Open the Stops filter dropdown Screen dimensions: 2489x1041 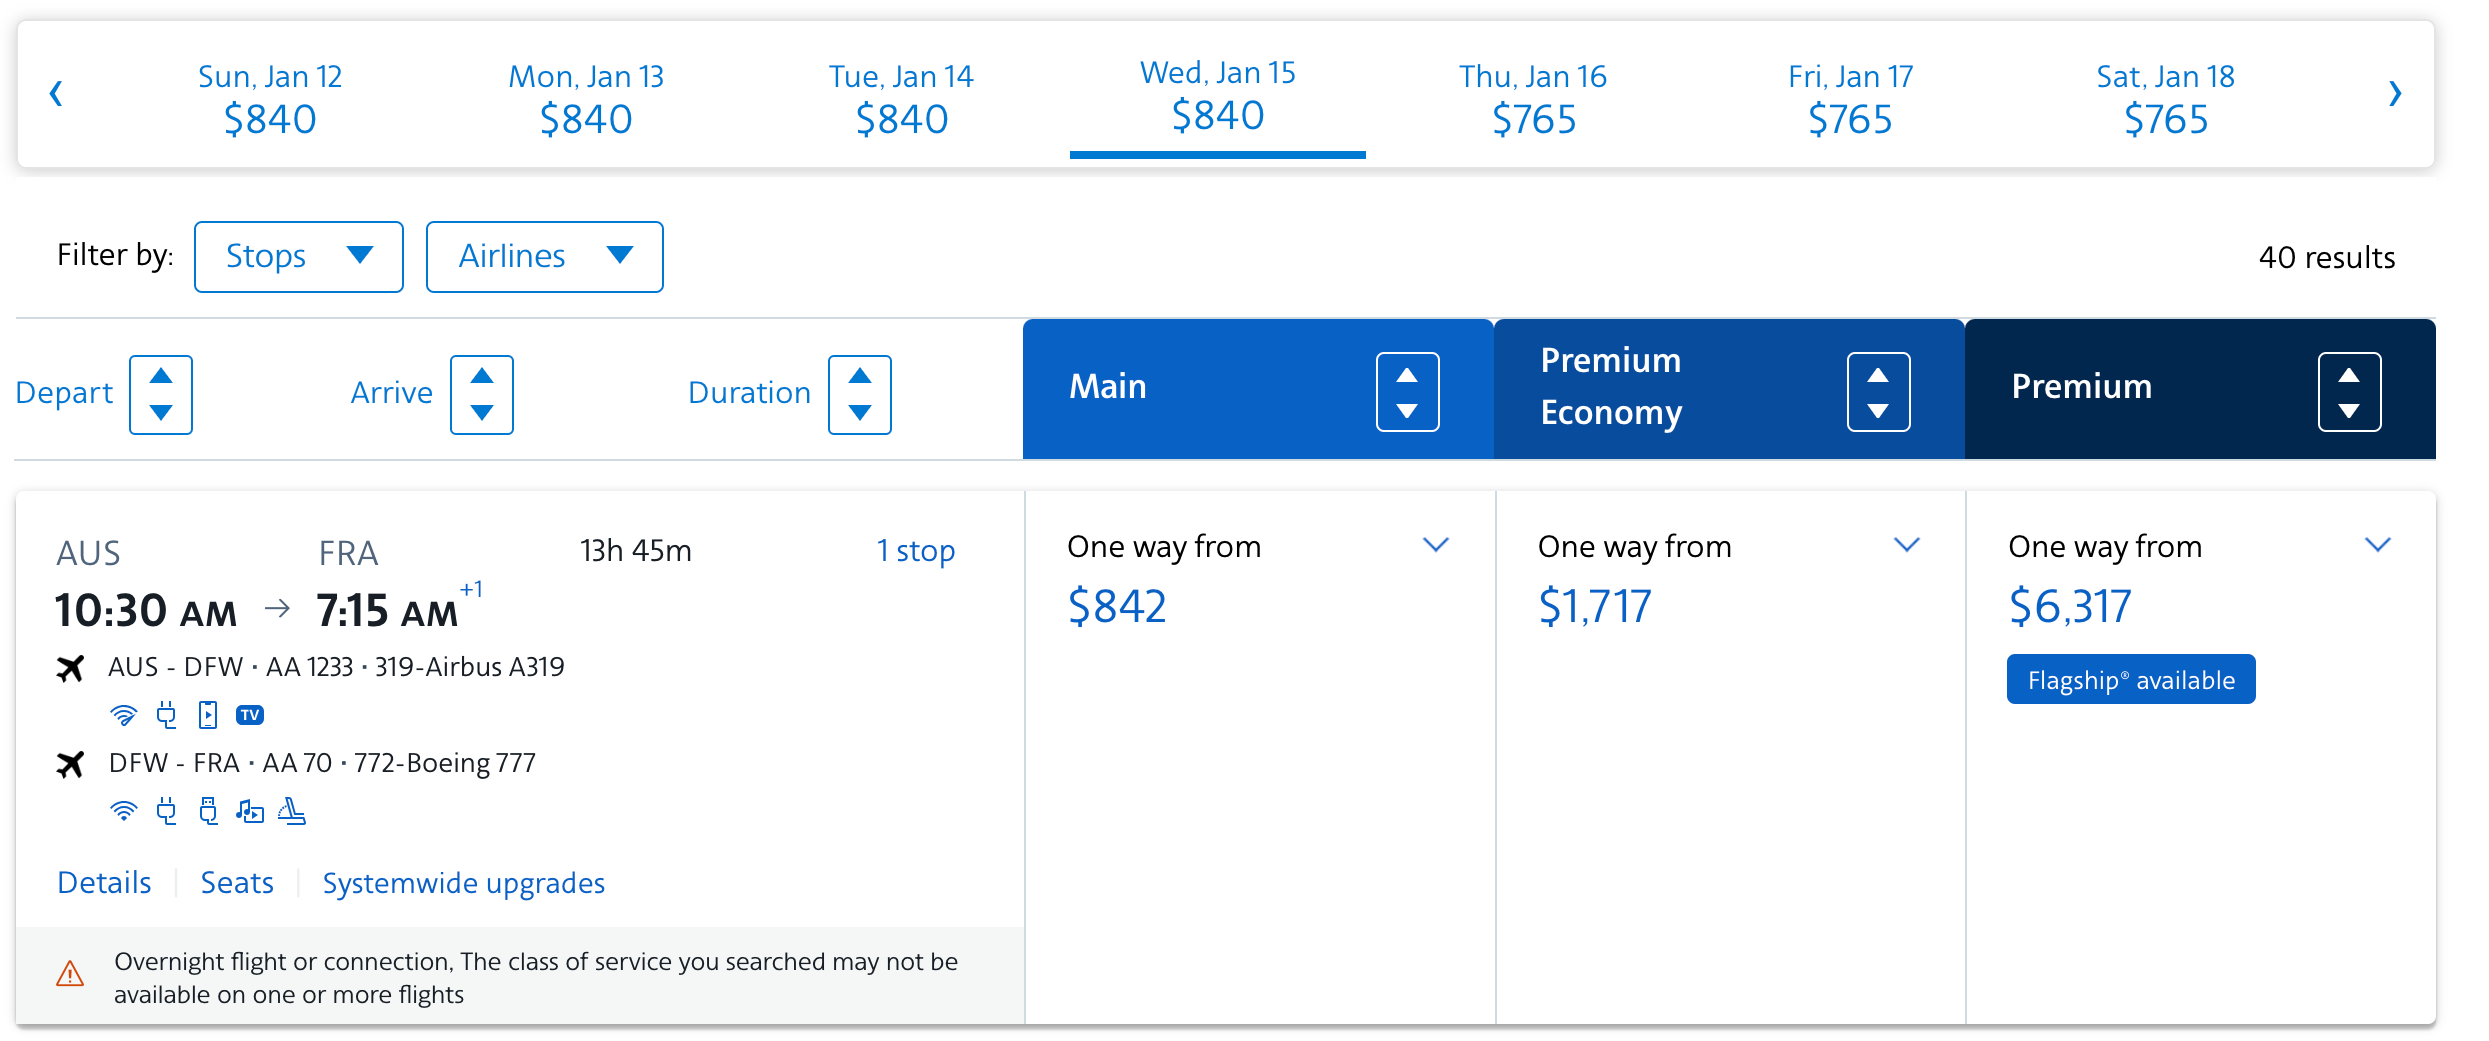point(298,256)
